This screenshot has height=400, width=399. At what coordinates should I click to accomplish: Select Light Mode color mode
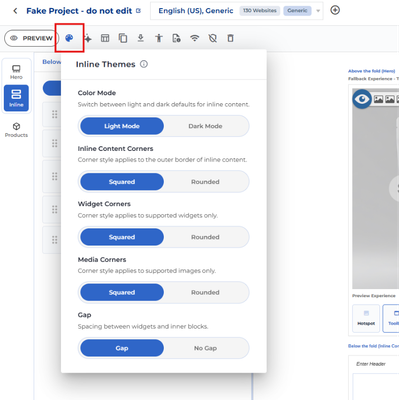(122, 126)
